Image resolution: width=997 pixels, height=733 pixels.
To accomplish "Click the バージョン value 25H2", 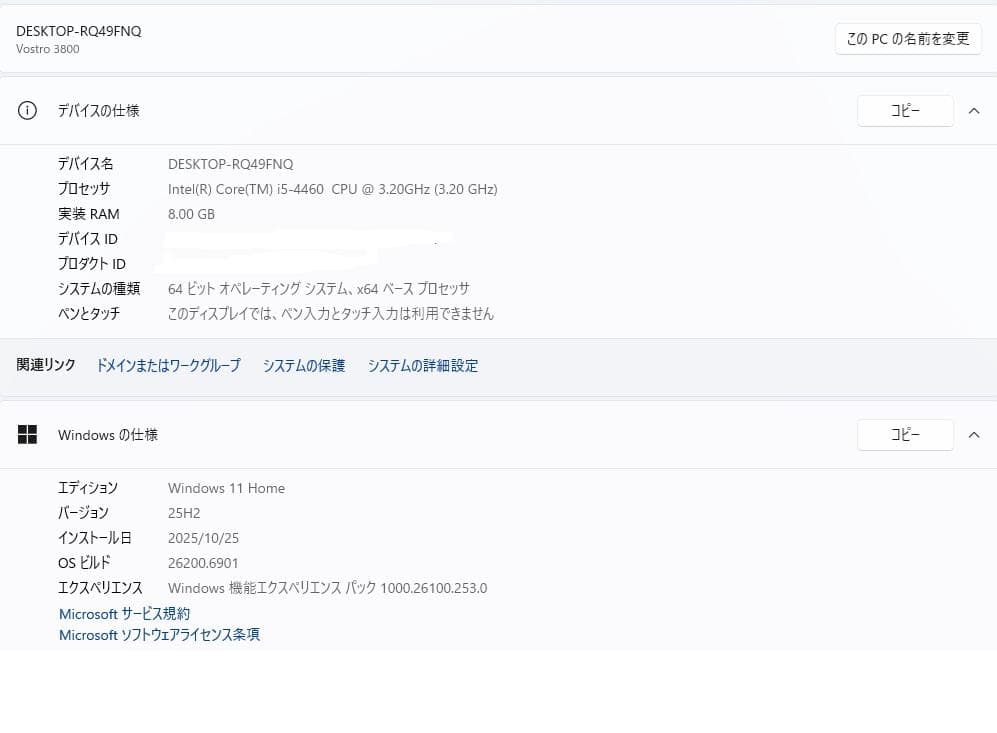I will click(x=183, y=512).
